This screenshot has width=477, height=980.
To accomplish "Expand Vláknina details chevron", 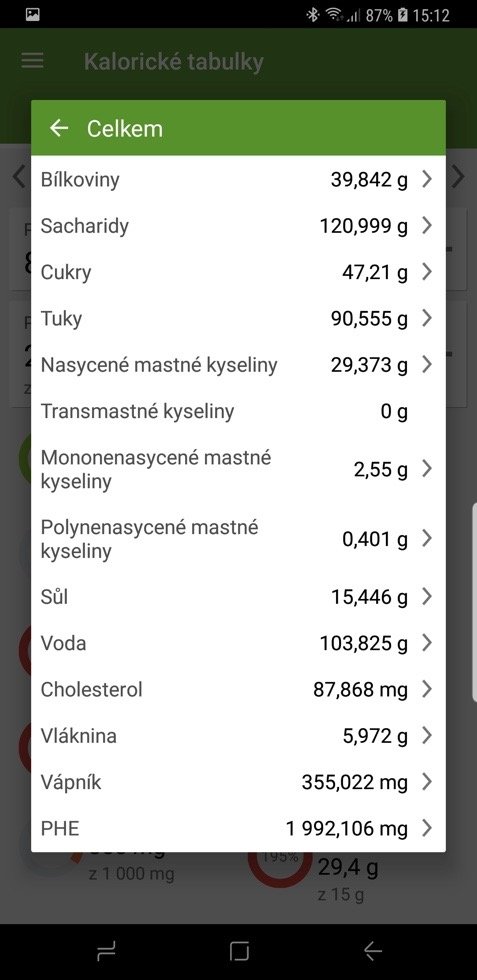I will (427, 736).
